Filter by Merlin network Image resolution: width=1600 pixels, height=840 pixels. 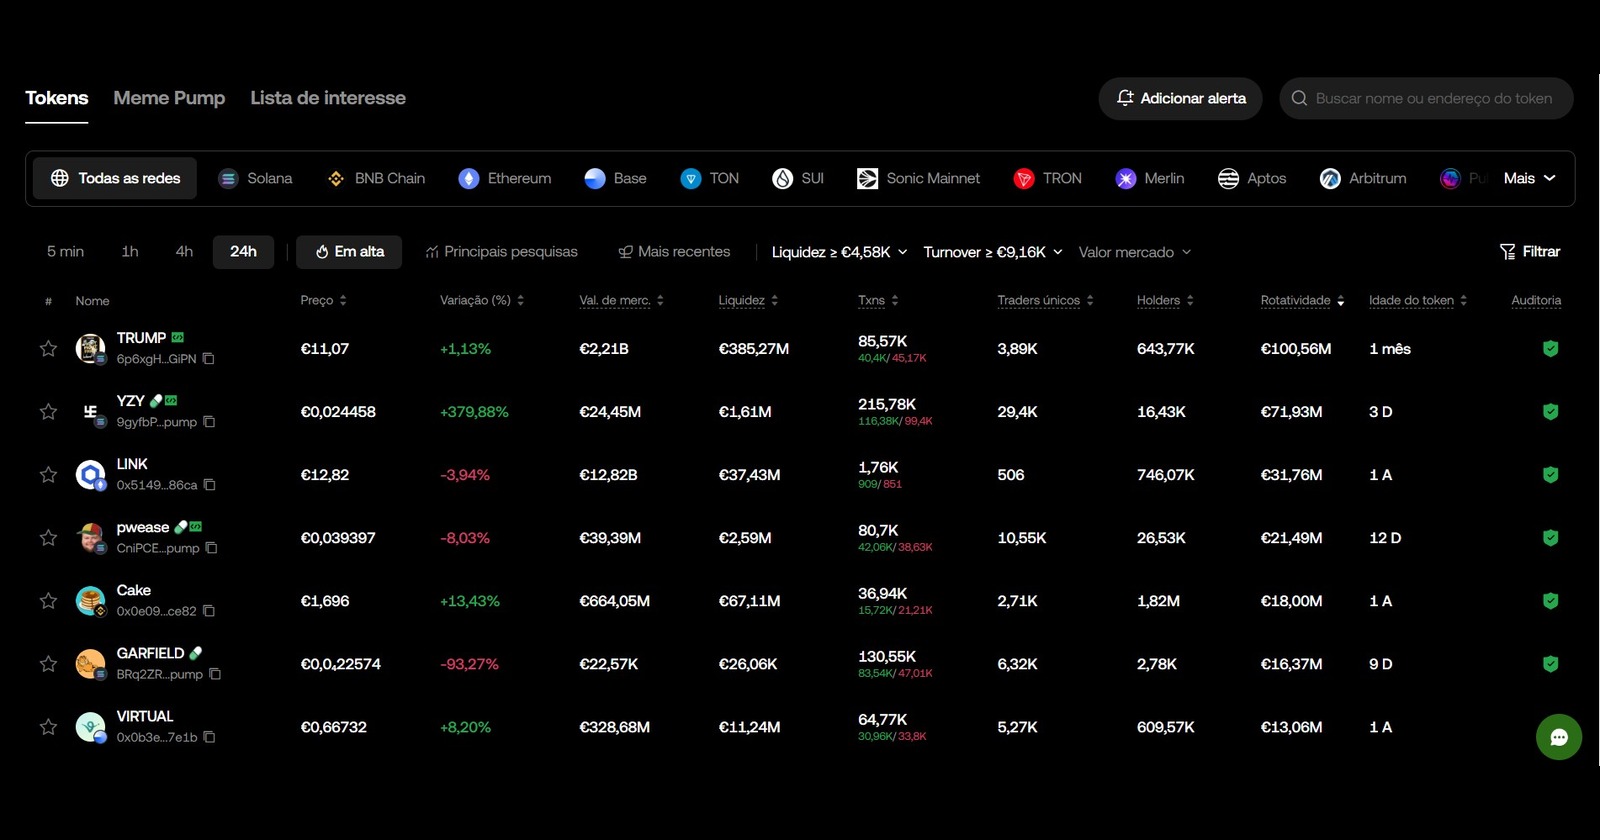[1150, 178]
